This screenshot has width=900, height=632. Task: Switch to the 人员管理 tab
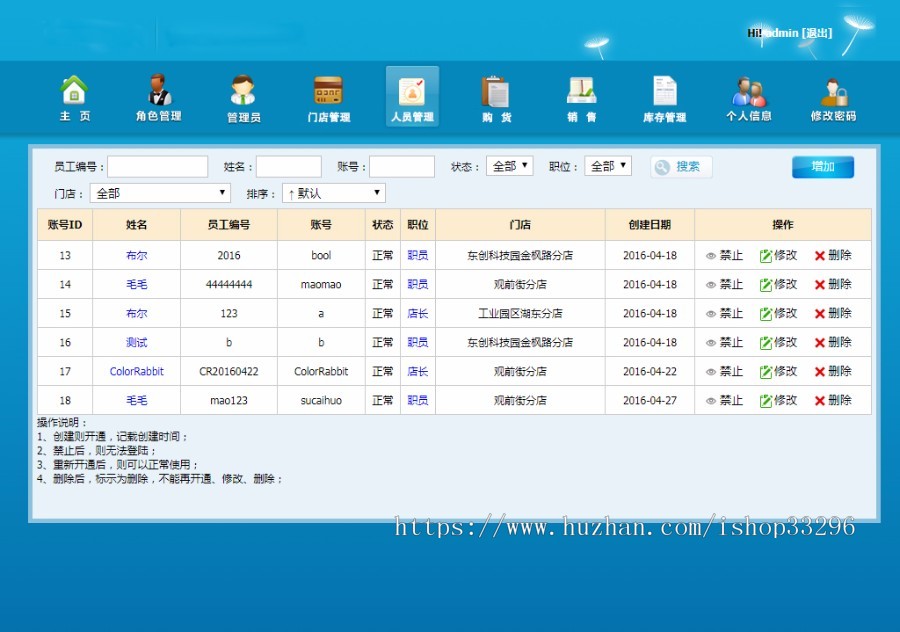click(x=412, y=95)
